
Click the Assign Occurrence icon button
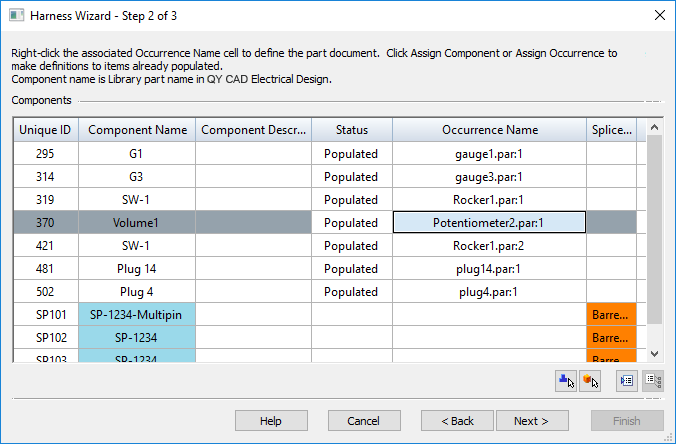coord(589,380)
